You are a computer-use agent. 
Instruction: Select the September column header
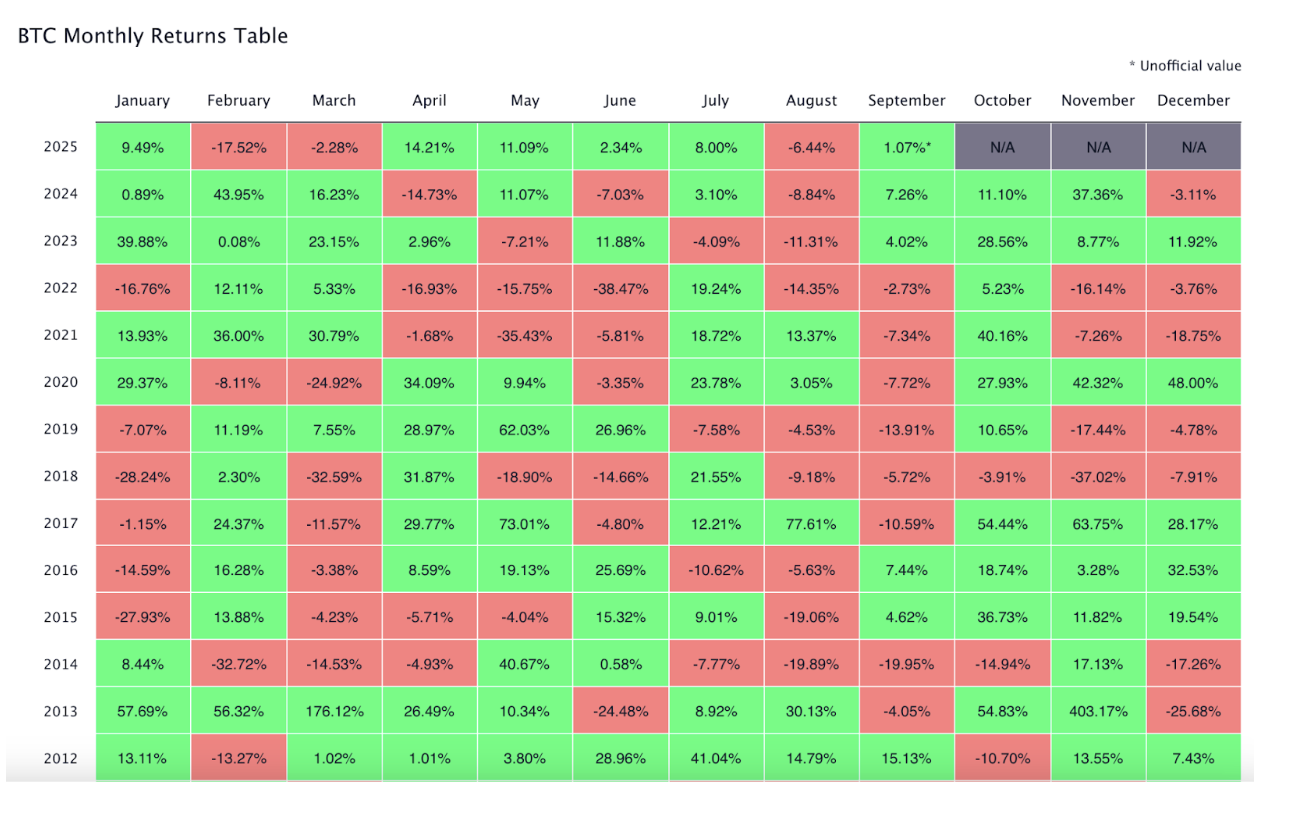point(907,100)
